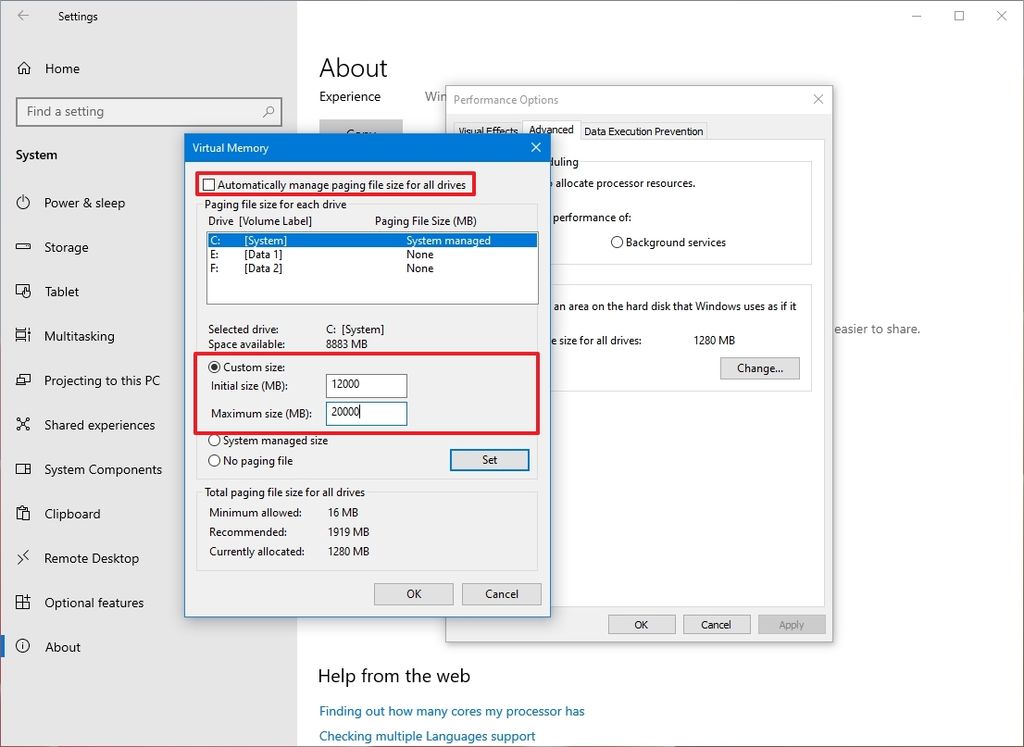The image size is (1024, 747).
Task: Check Automatically manage paging file size for all drives
Action: pos(208,184)
